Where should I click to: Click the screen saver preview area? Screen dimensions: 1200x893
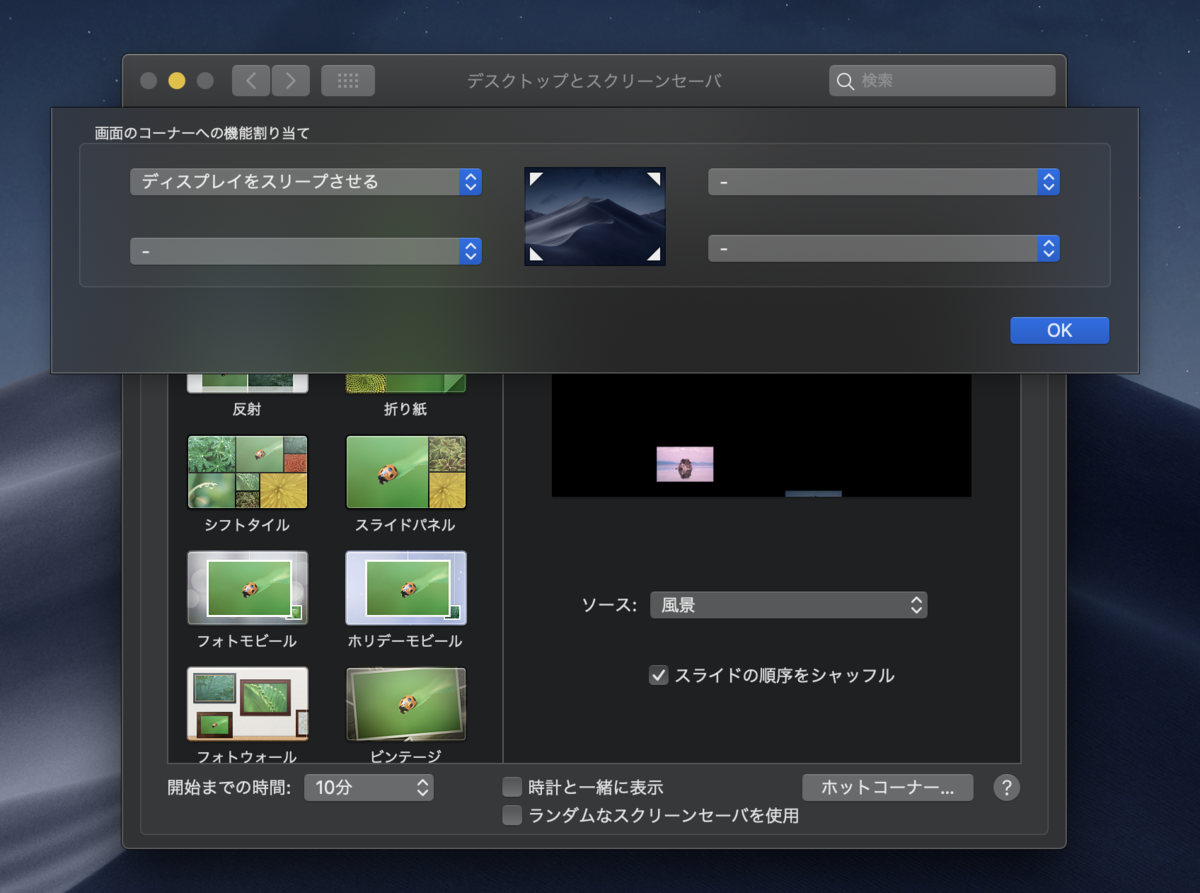click(761, 435)
